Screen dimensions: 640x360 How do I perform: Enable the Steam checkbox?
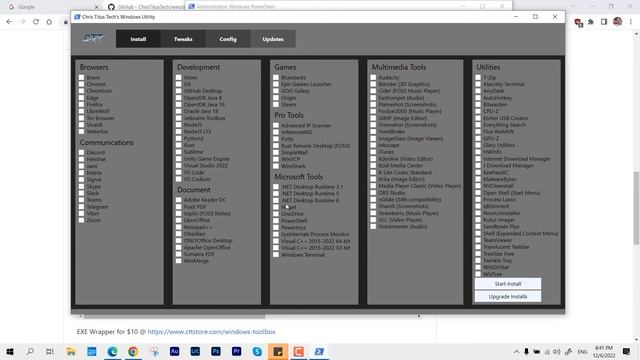tap(276, 104)
